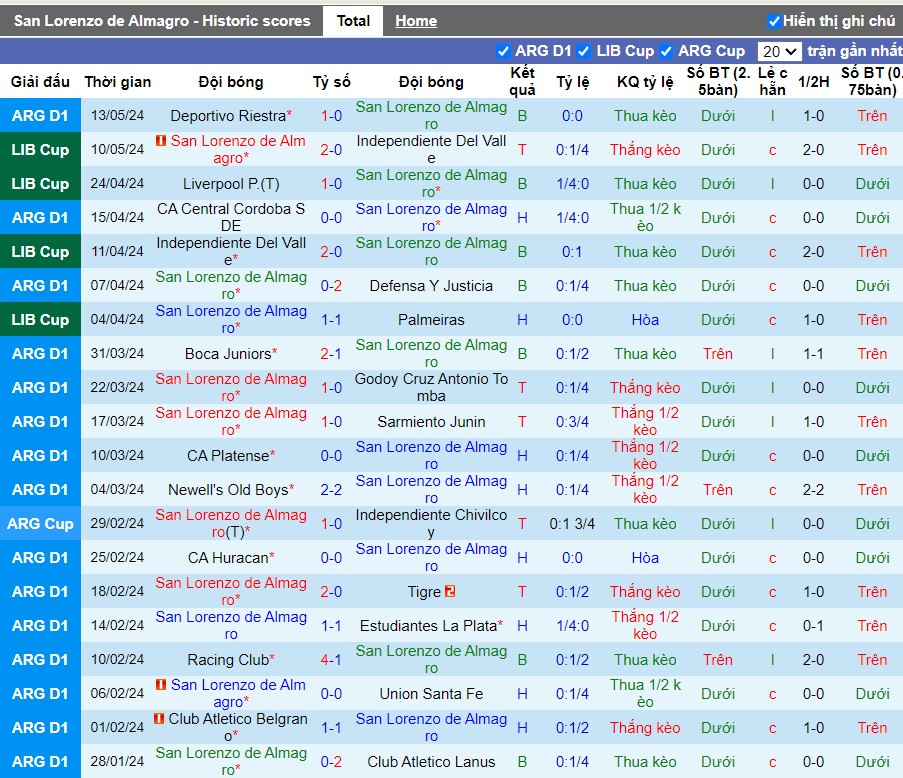Click the 2-2 score against Newell's Old Boys
Viewport: 903px width, 778px height.
point(331,489)
